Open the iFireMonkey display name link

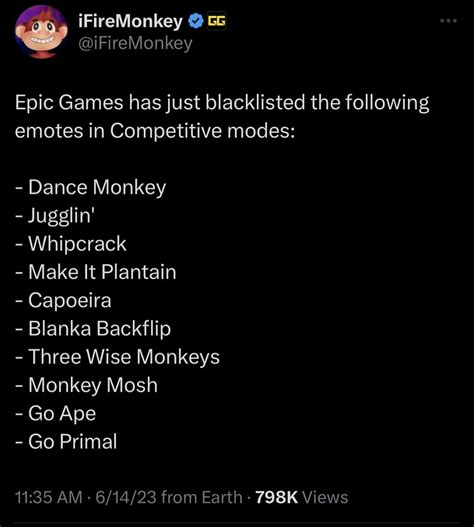[x=130, y=22]
